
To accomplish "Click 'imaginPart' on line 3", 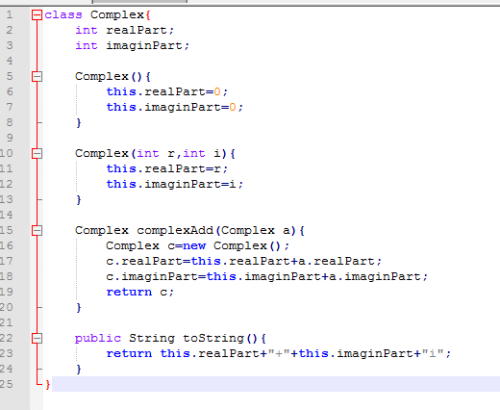I will (x=144, y=46).
